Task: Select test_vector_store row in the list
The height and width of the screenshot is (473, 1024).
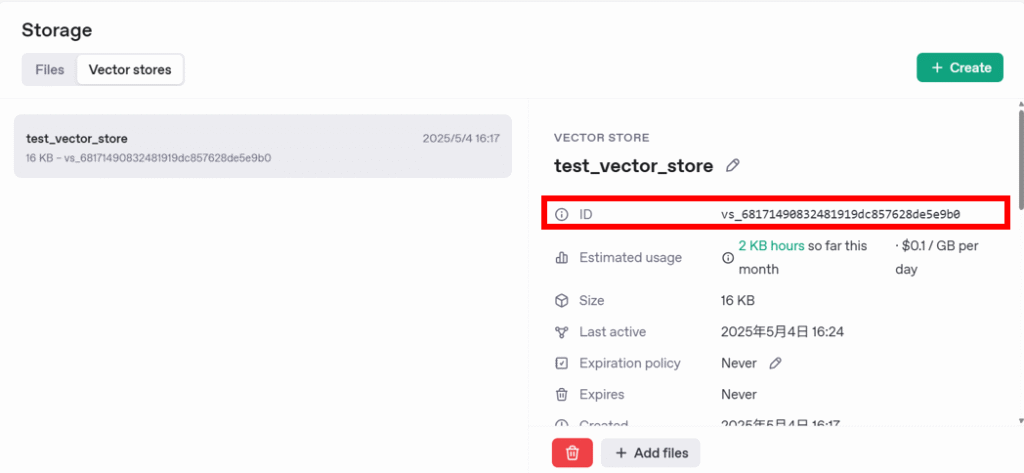Action: point(263,146)
